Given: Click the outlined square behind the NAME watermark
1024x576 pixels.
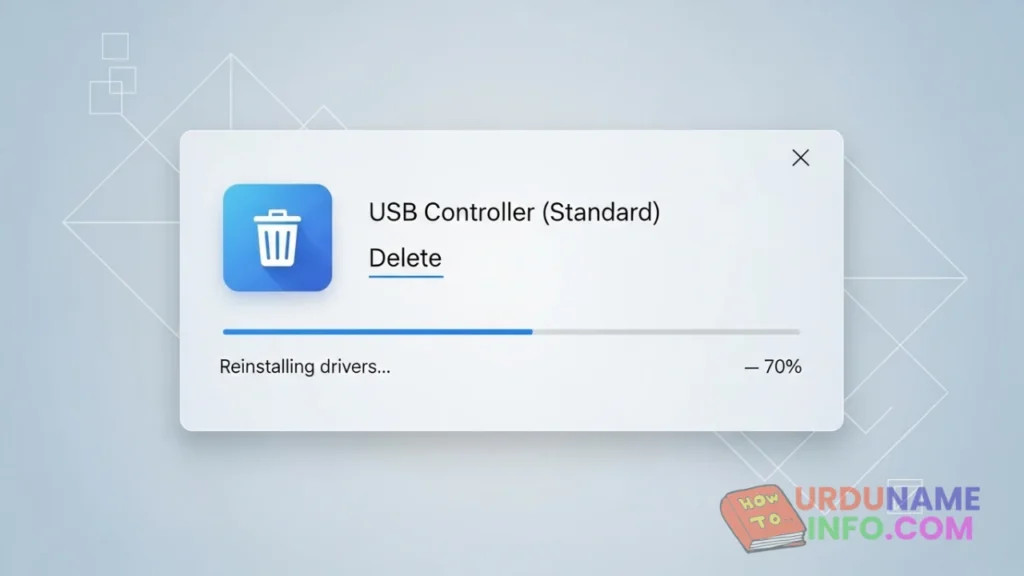Looking at the screenshot, I should pyautogui.click(x=905, y=496).
